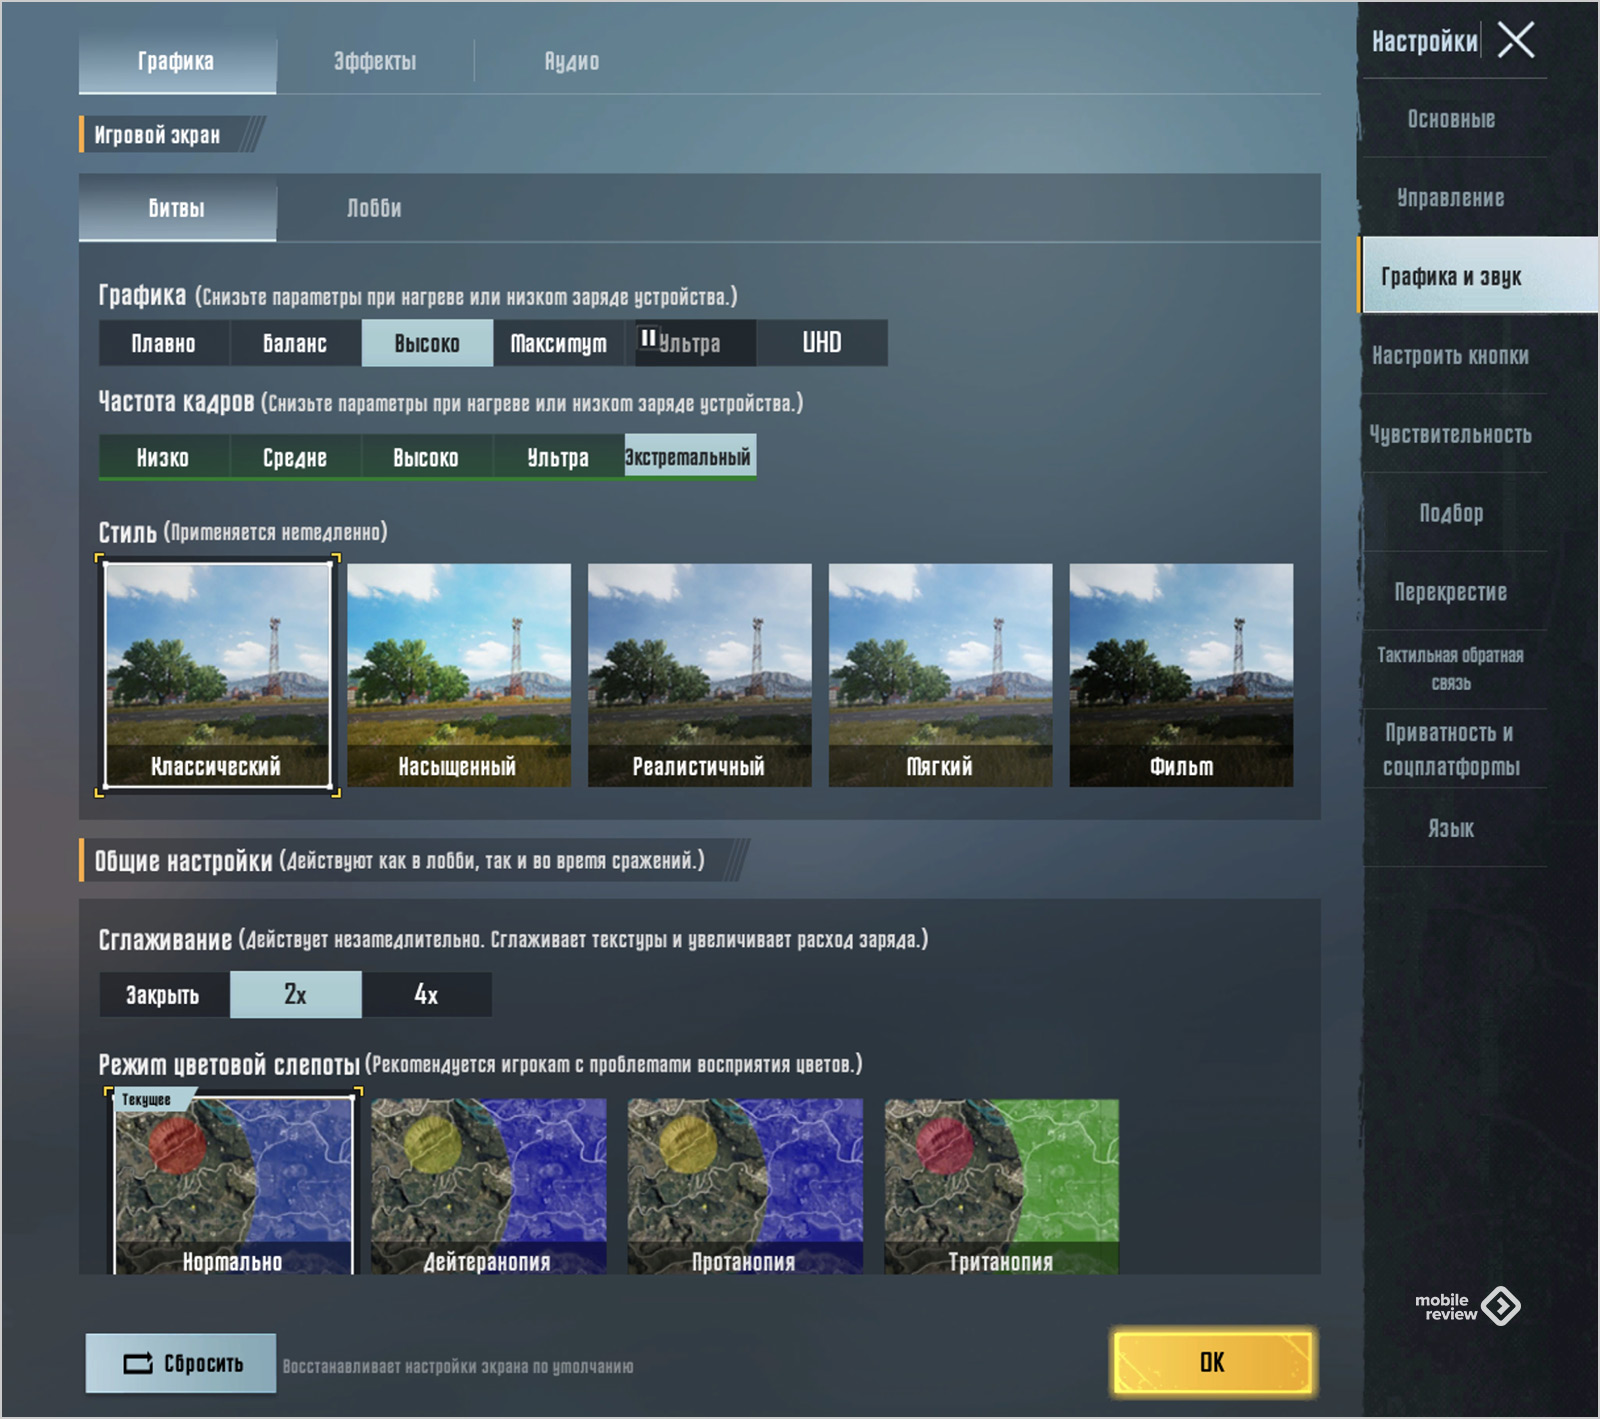Select the Битвы sub-tab
Viewport: 1600px width, 1419px height.
pos(177,208)
